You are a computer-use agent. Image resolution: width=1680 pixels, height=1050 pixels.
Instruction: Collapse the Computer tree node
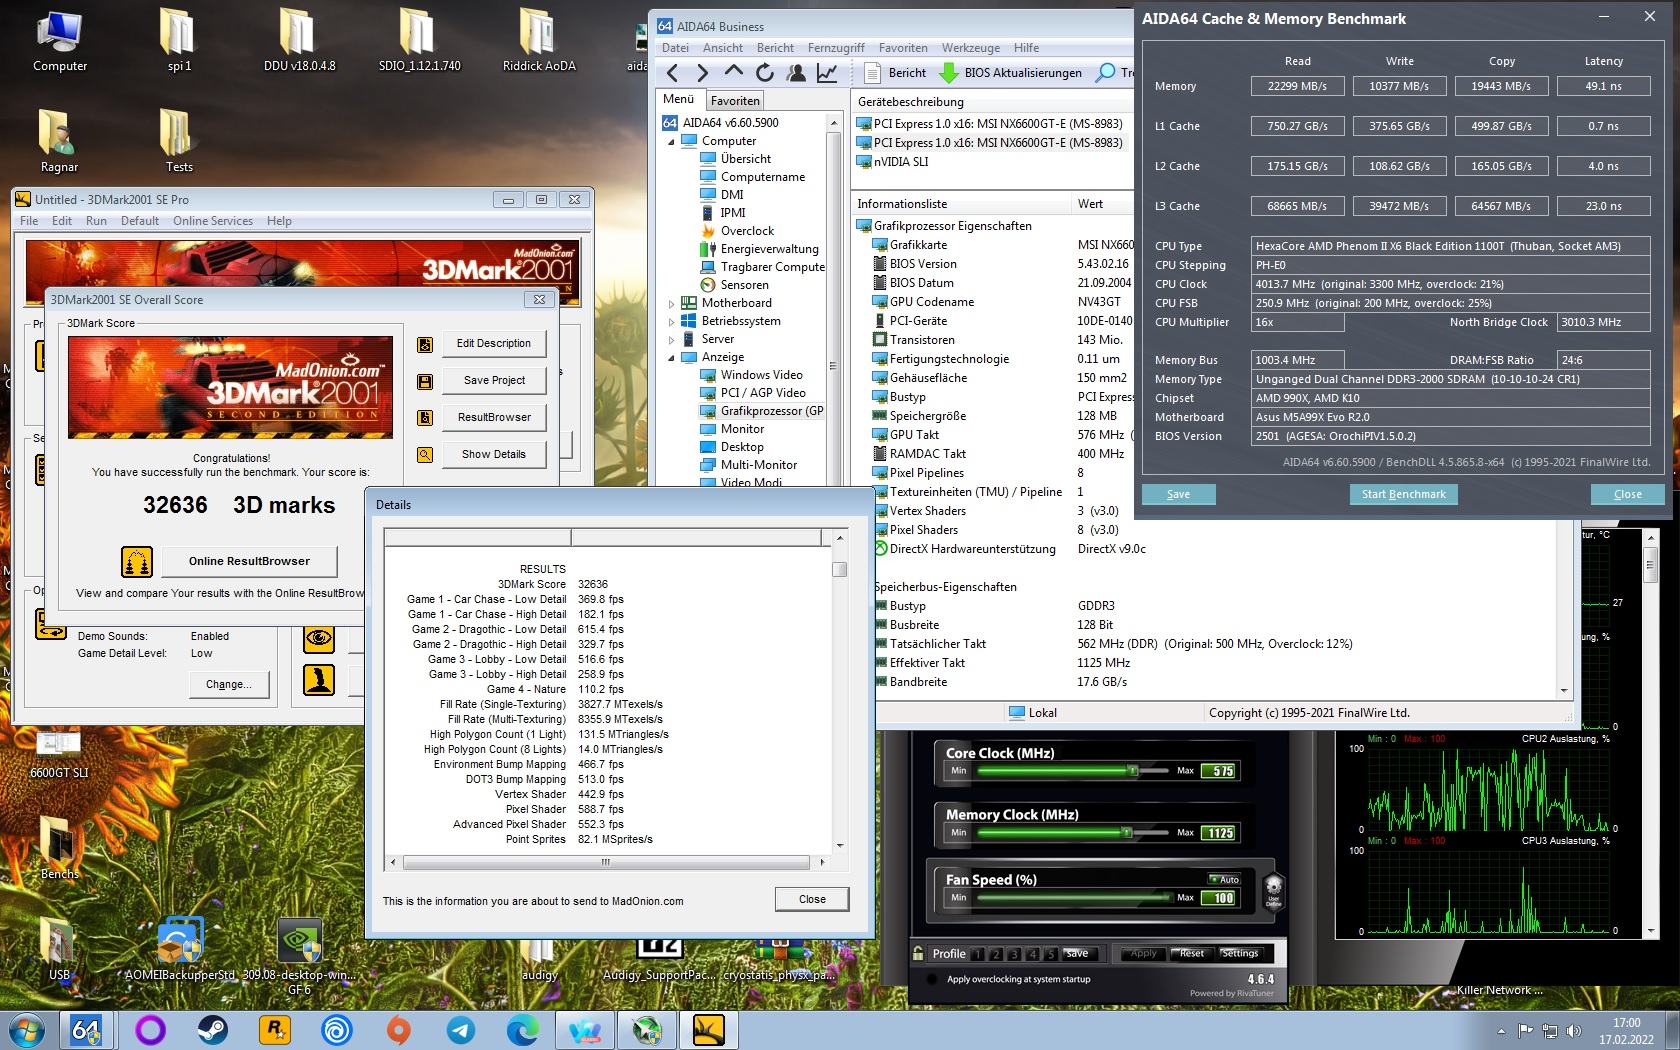coord(671,142)
